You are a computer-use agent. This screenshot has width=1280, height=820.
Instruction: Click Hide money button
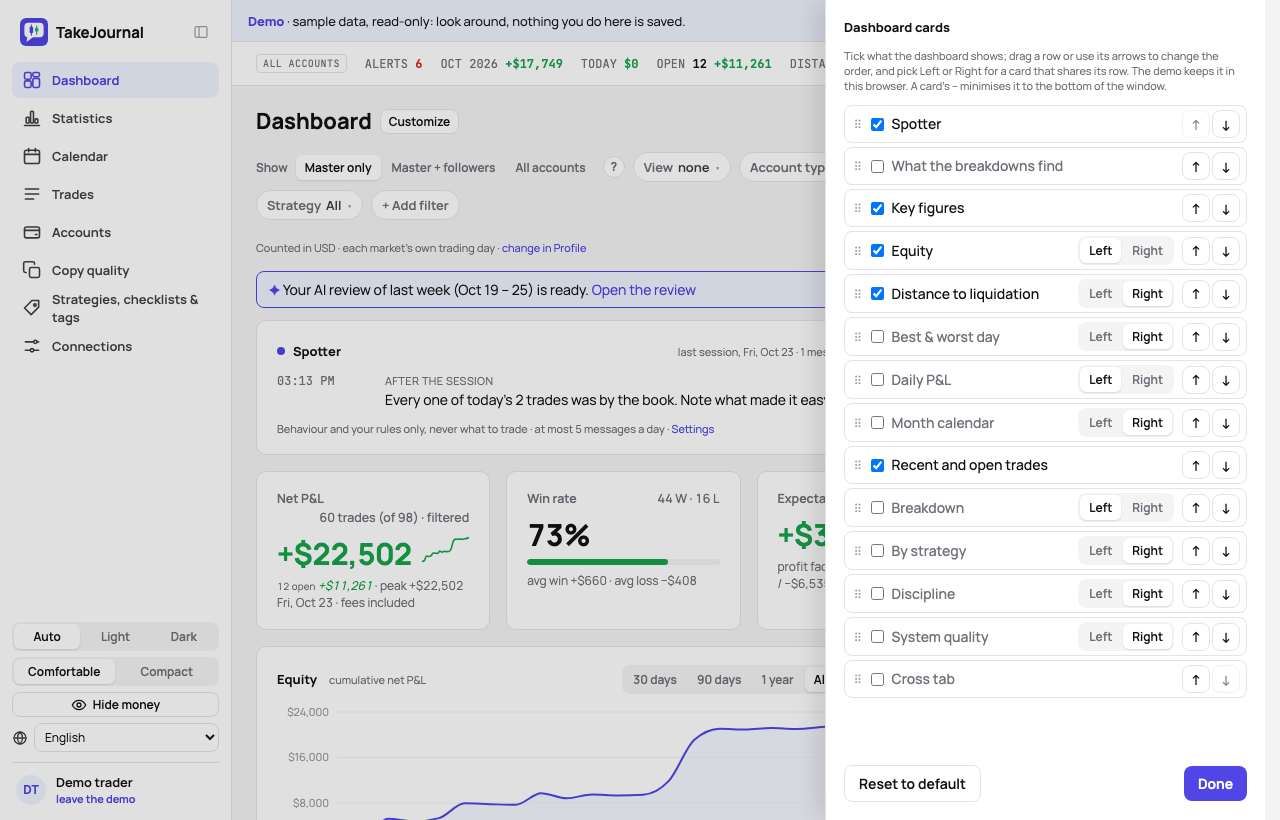(x=115, y=705)
